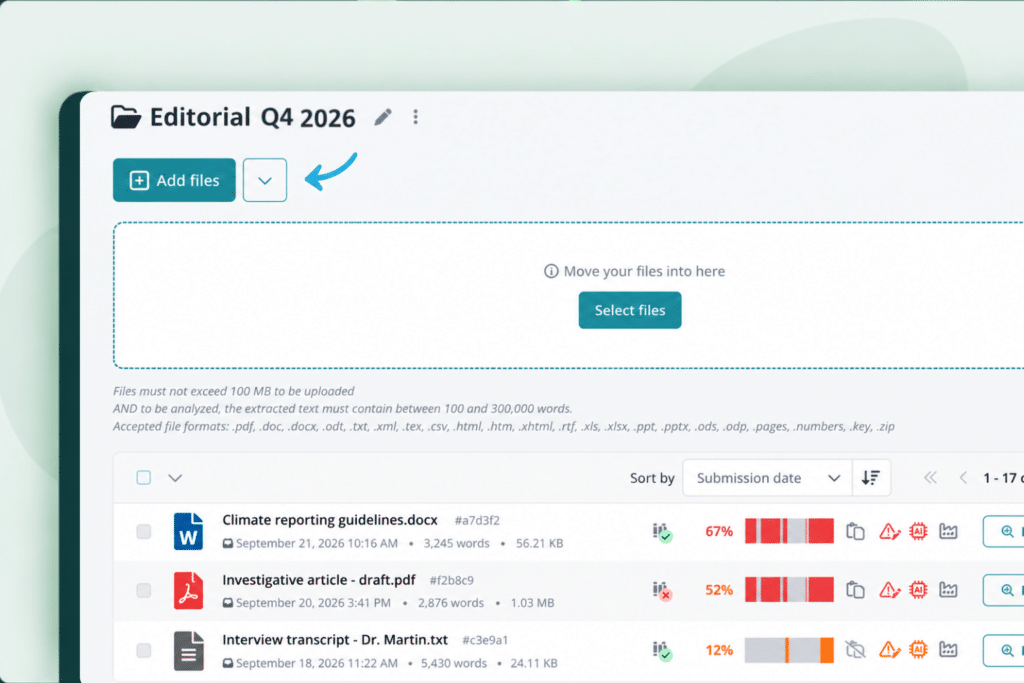Open the magnifier report button for Climate reporting guidelines
The image size is (1024, 683).
(x=1004, y=532)
